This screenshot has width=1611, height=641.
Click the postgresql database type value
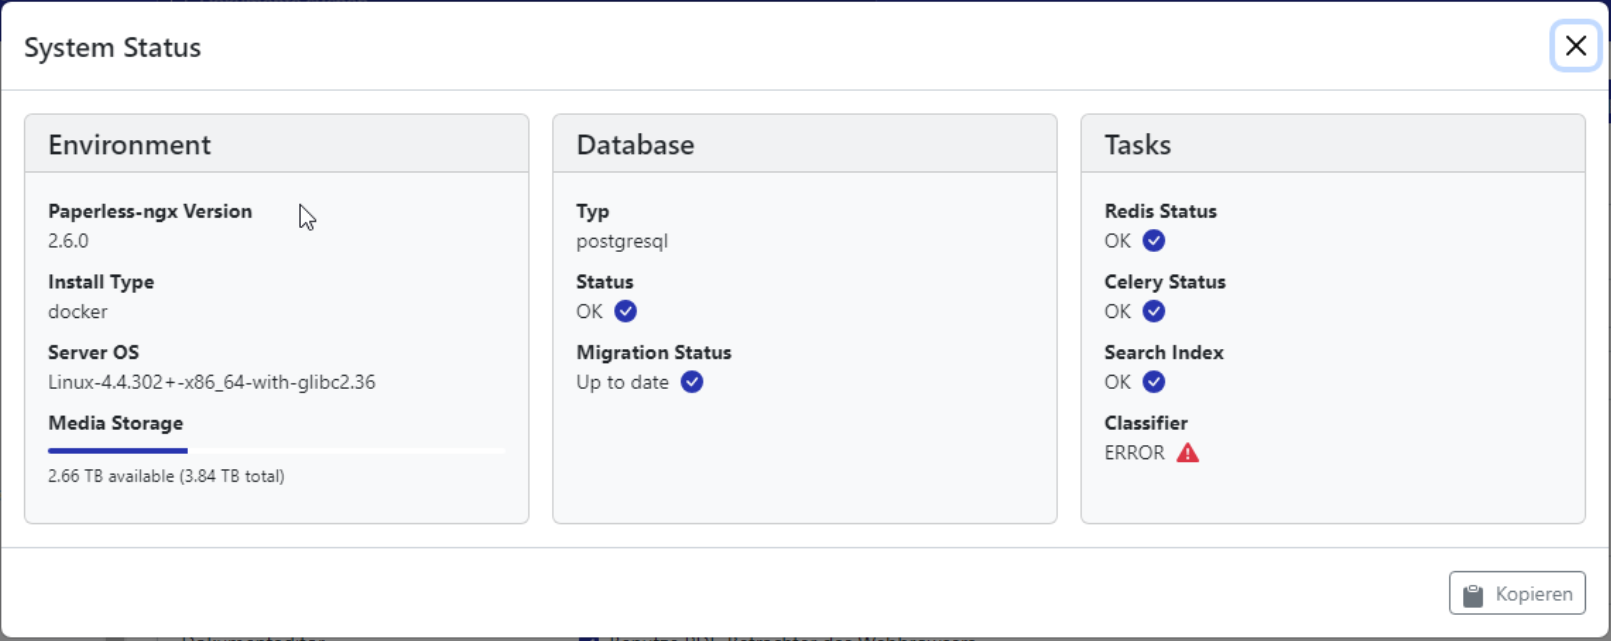point(621,241)
